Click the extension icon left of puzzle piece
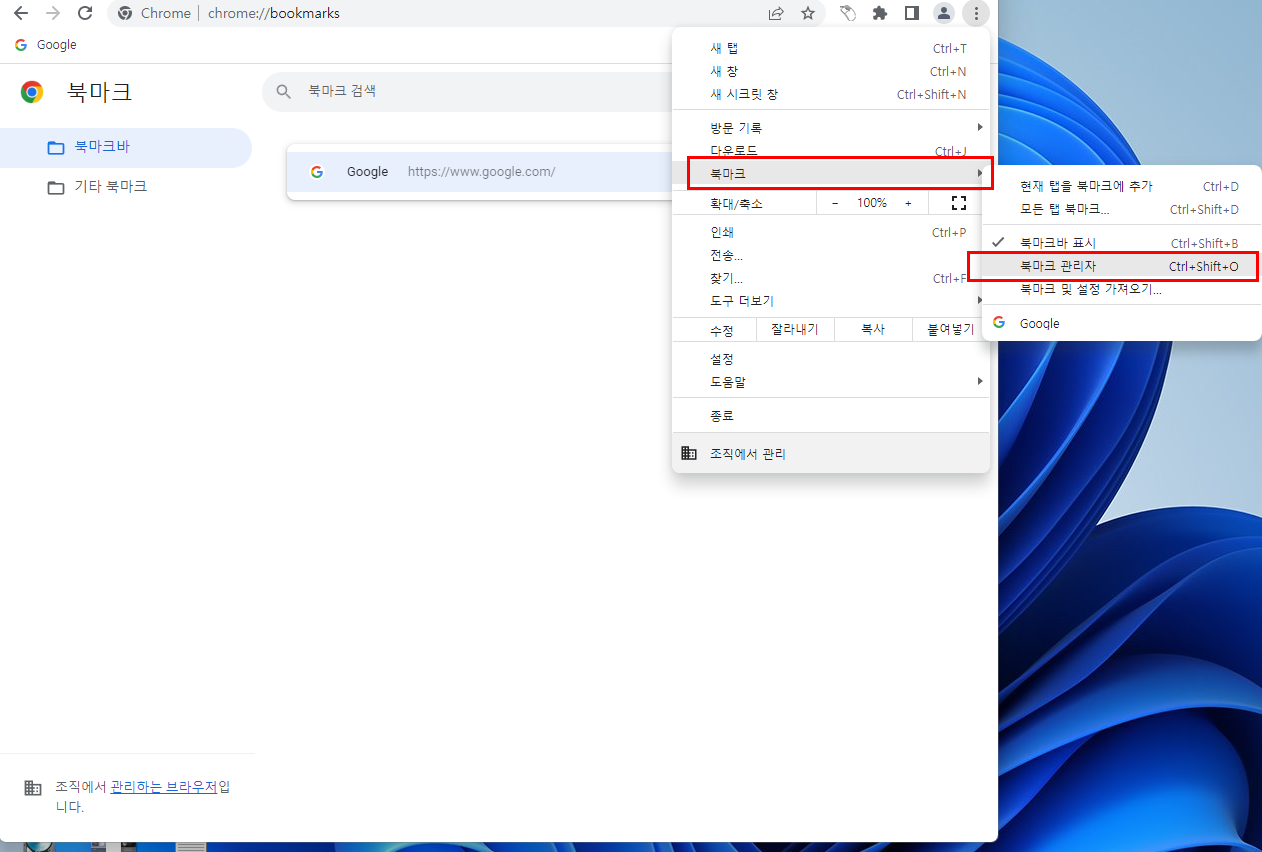This screenshot has width=1262, height=852. coord(848,13)
